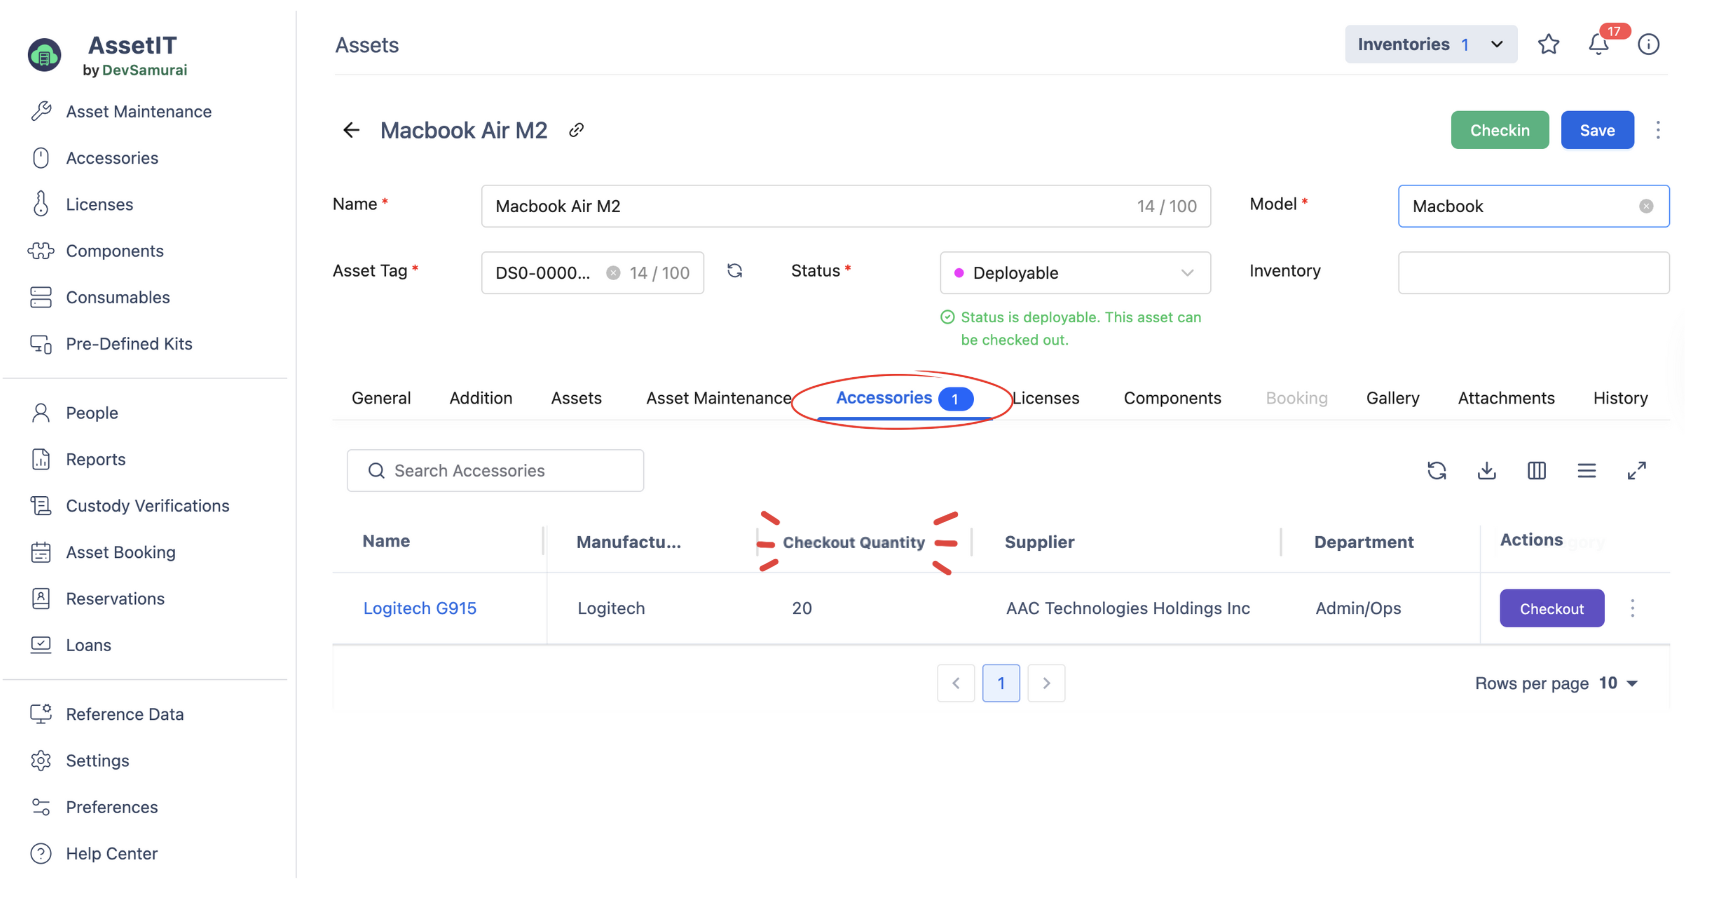Change table row density icon
The width and height of the screenshot is (1714, 898).
1586,471
